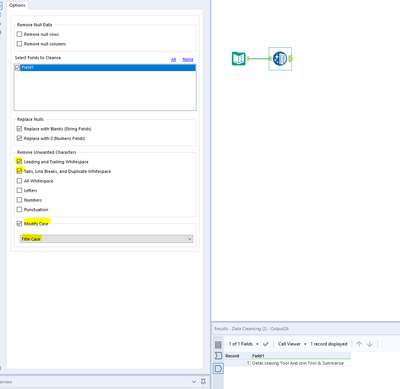Go to previous record with up arrow
400x389 pixels.
(359, 344)
